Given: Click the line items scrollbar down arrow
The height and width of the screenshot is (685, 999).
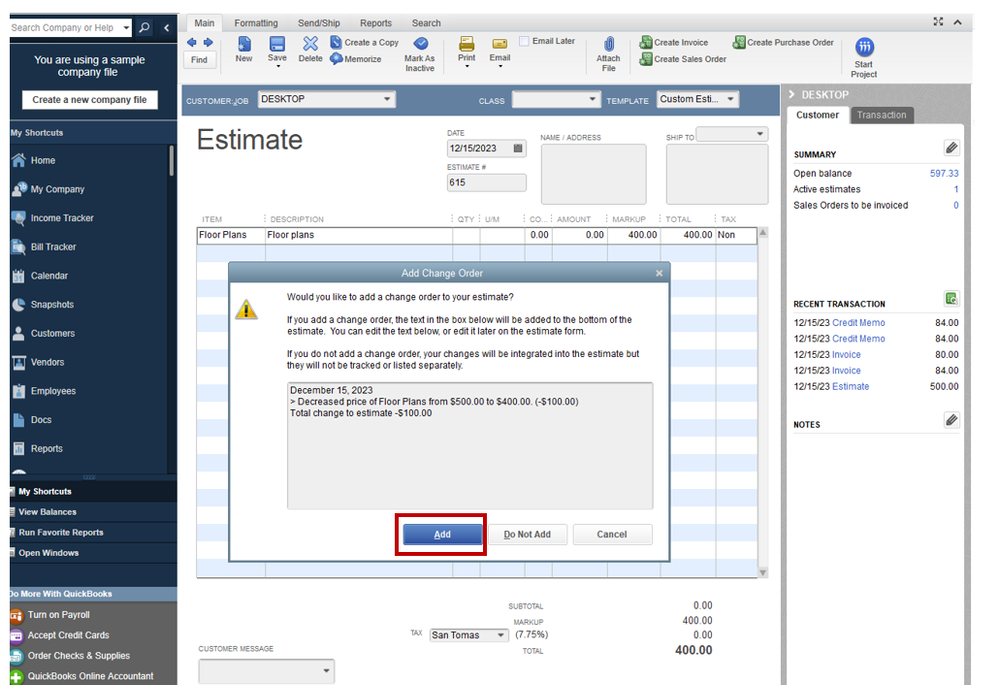Looking at the screenshot, I should [x=763, y=573].
